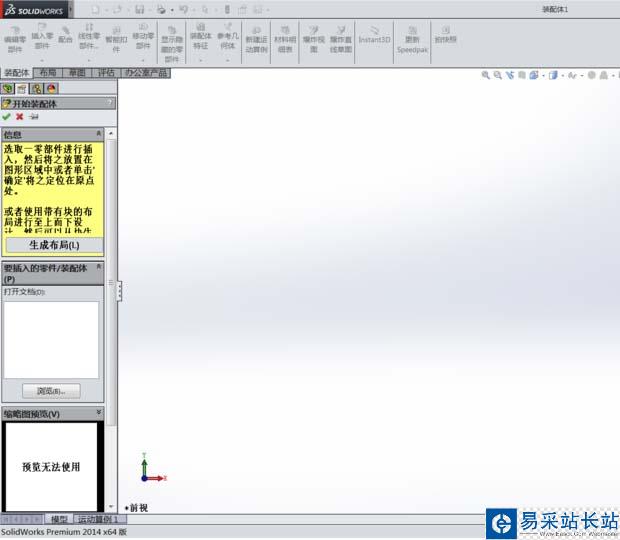Collapse the 缩略图预览 (Thumbnail Preview) section
Screen dimensions: 620x540
99,412
